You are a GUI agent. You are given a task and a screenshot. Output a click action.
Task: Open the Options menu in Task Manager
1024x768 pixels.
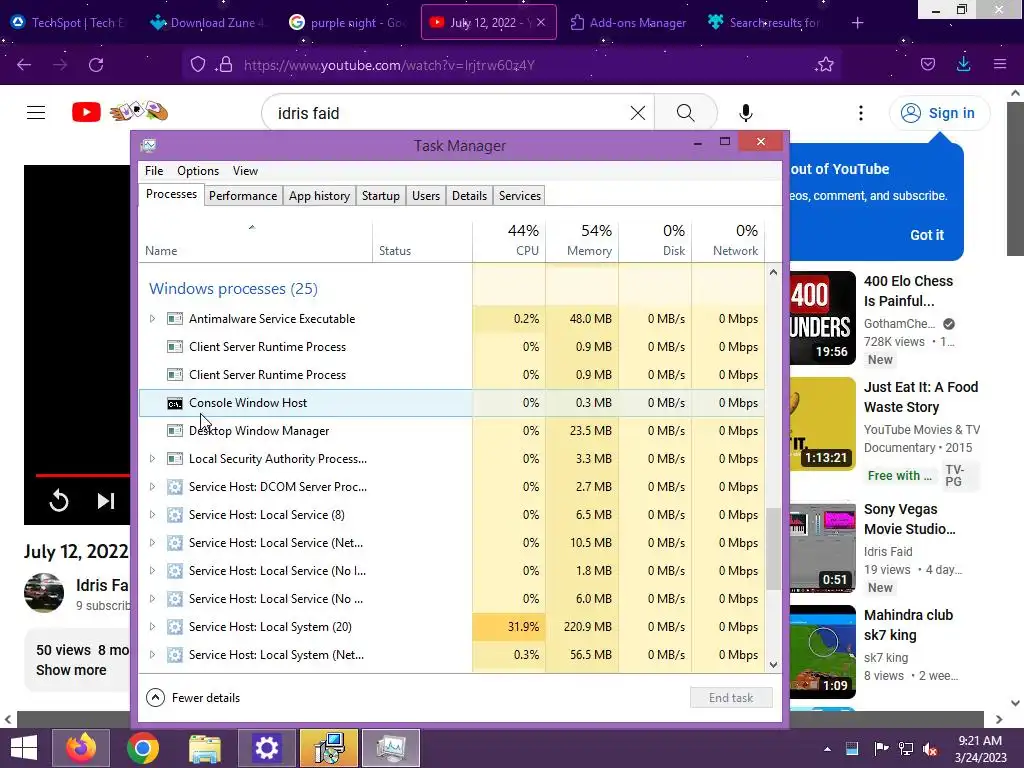(198, 171)
